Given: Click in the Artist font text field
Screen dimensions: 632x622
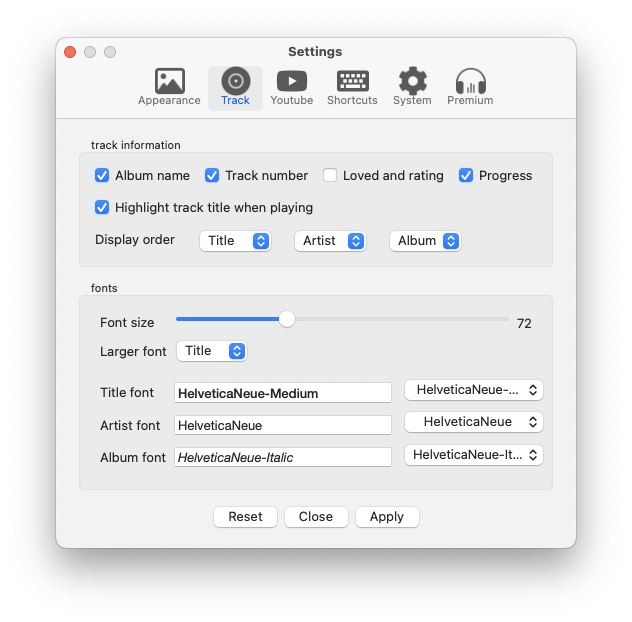Looking at the screenshot, I should tap(283, 425).
